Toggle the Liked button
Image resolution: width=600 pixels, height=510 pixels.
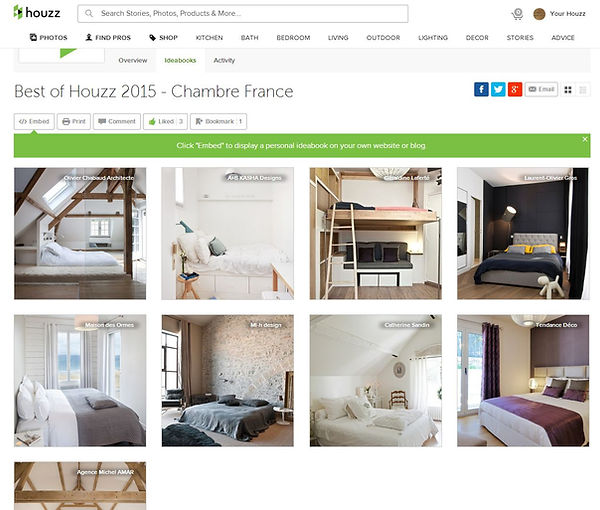click(x=165, y=121)
